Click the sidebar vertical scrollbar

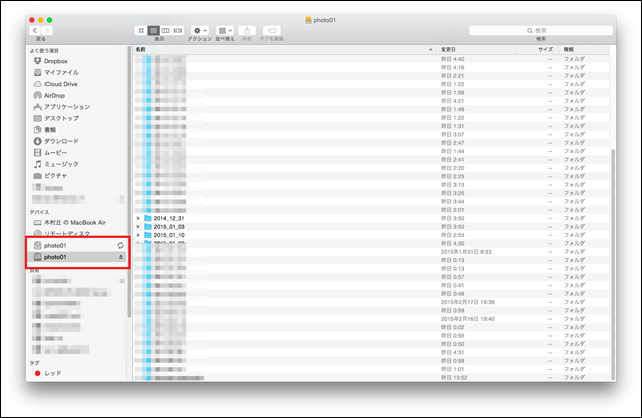129,182
